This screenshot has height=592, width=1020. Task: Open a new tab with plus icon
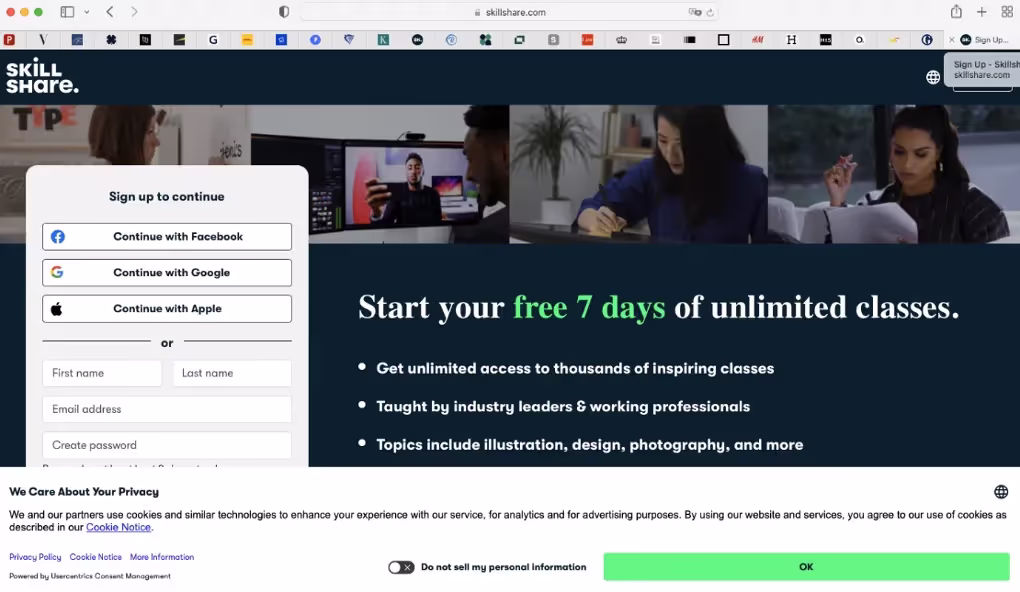[982, 12]
